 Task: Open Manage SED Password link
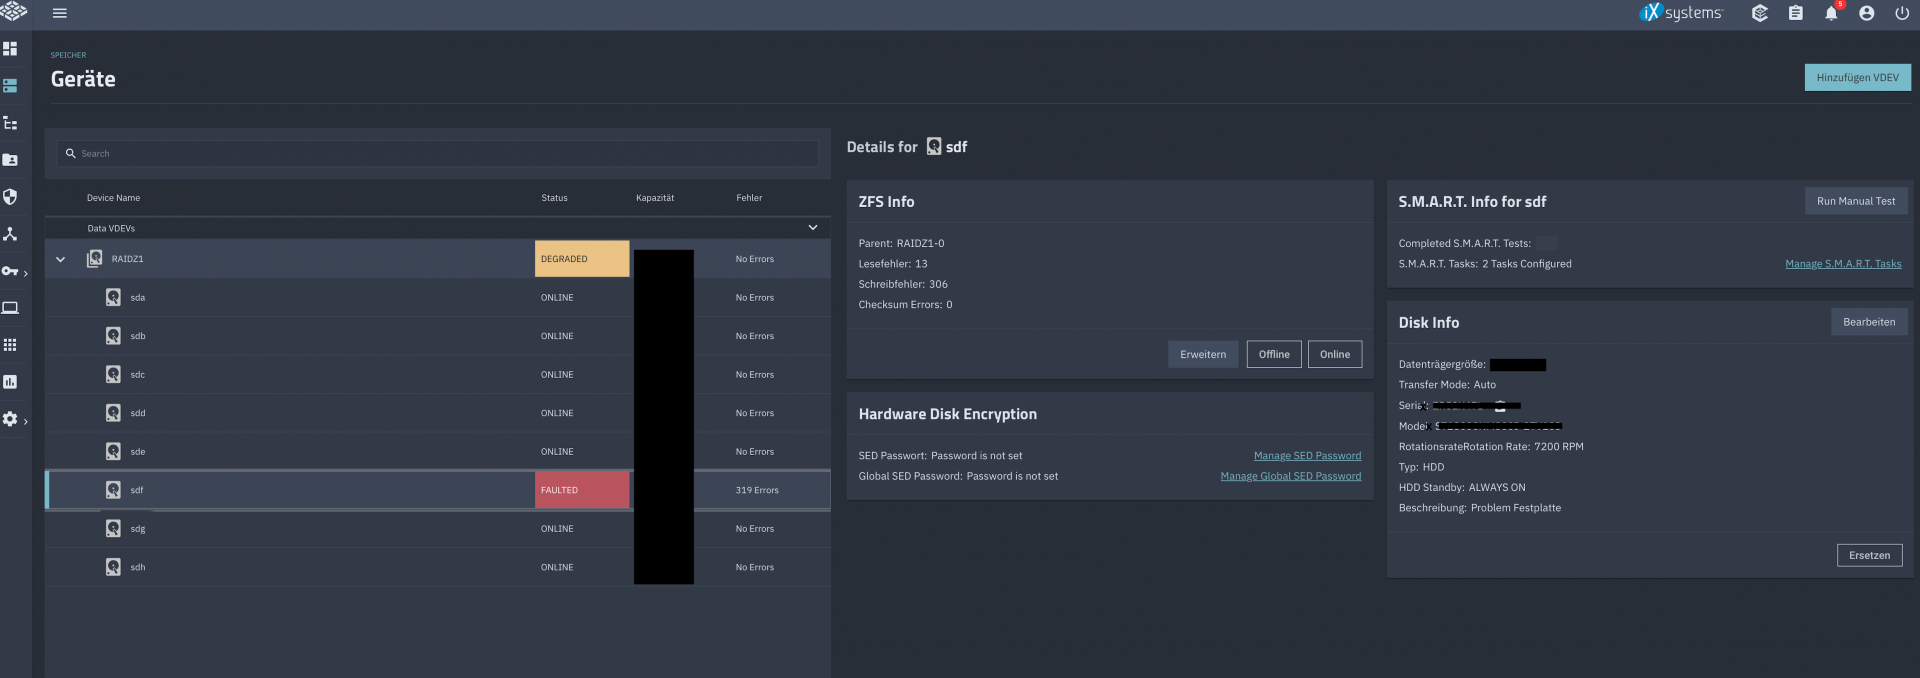(1307, 456)
